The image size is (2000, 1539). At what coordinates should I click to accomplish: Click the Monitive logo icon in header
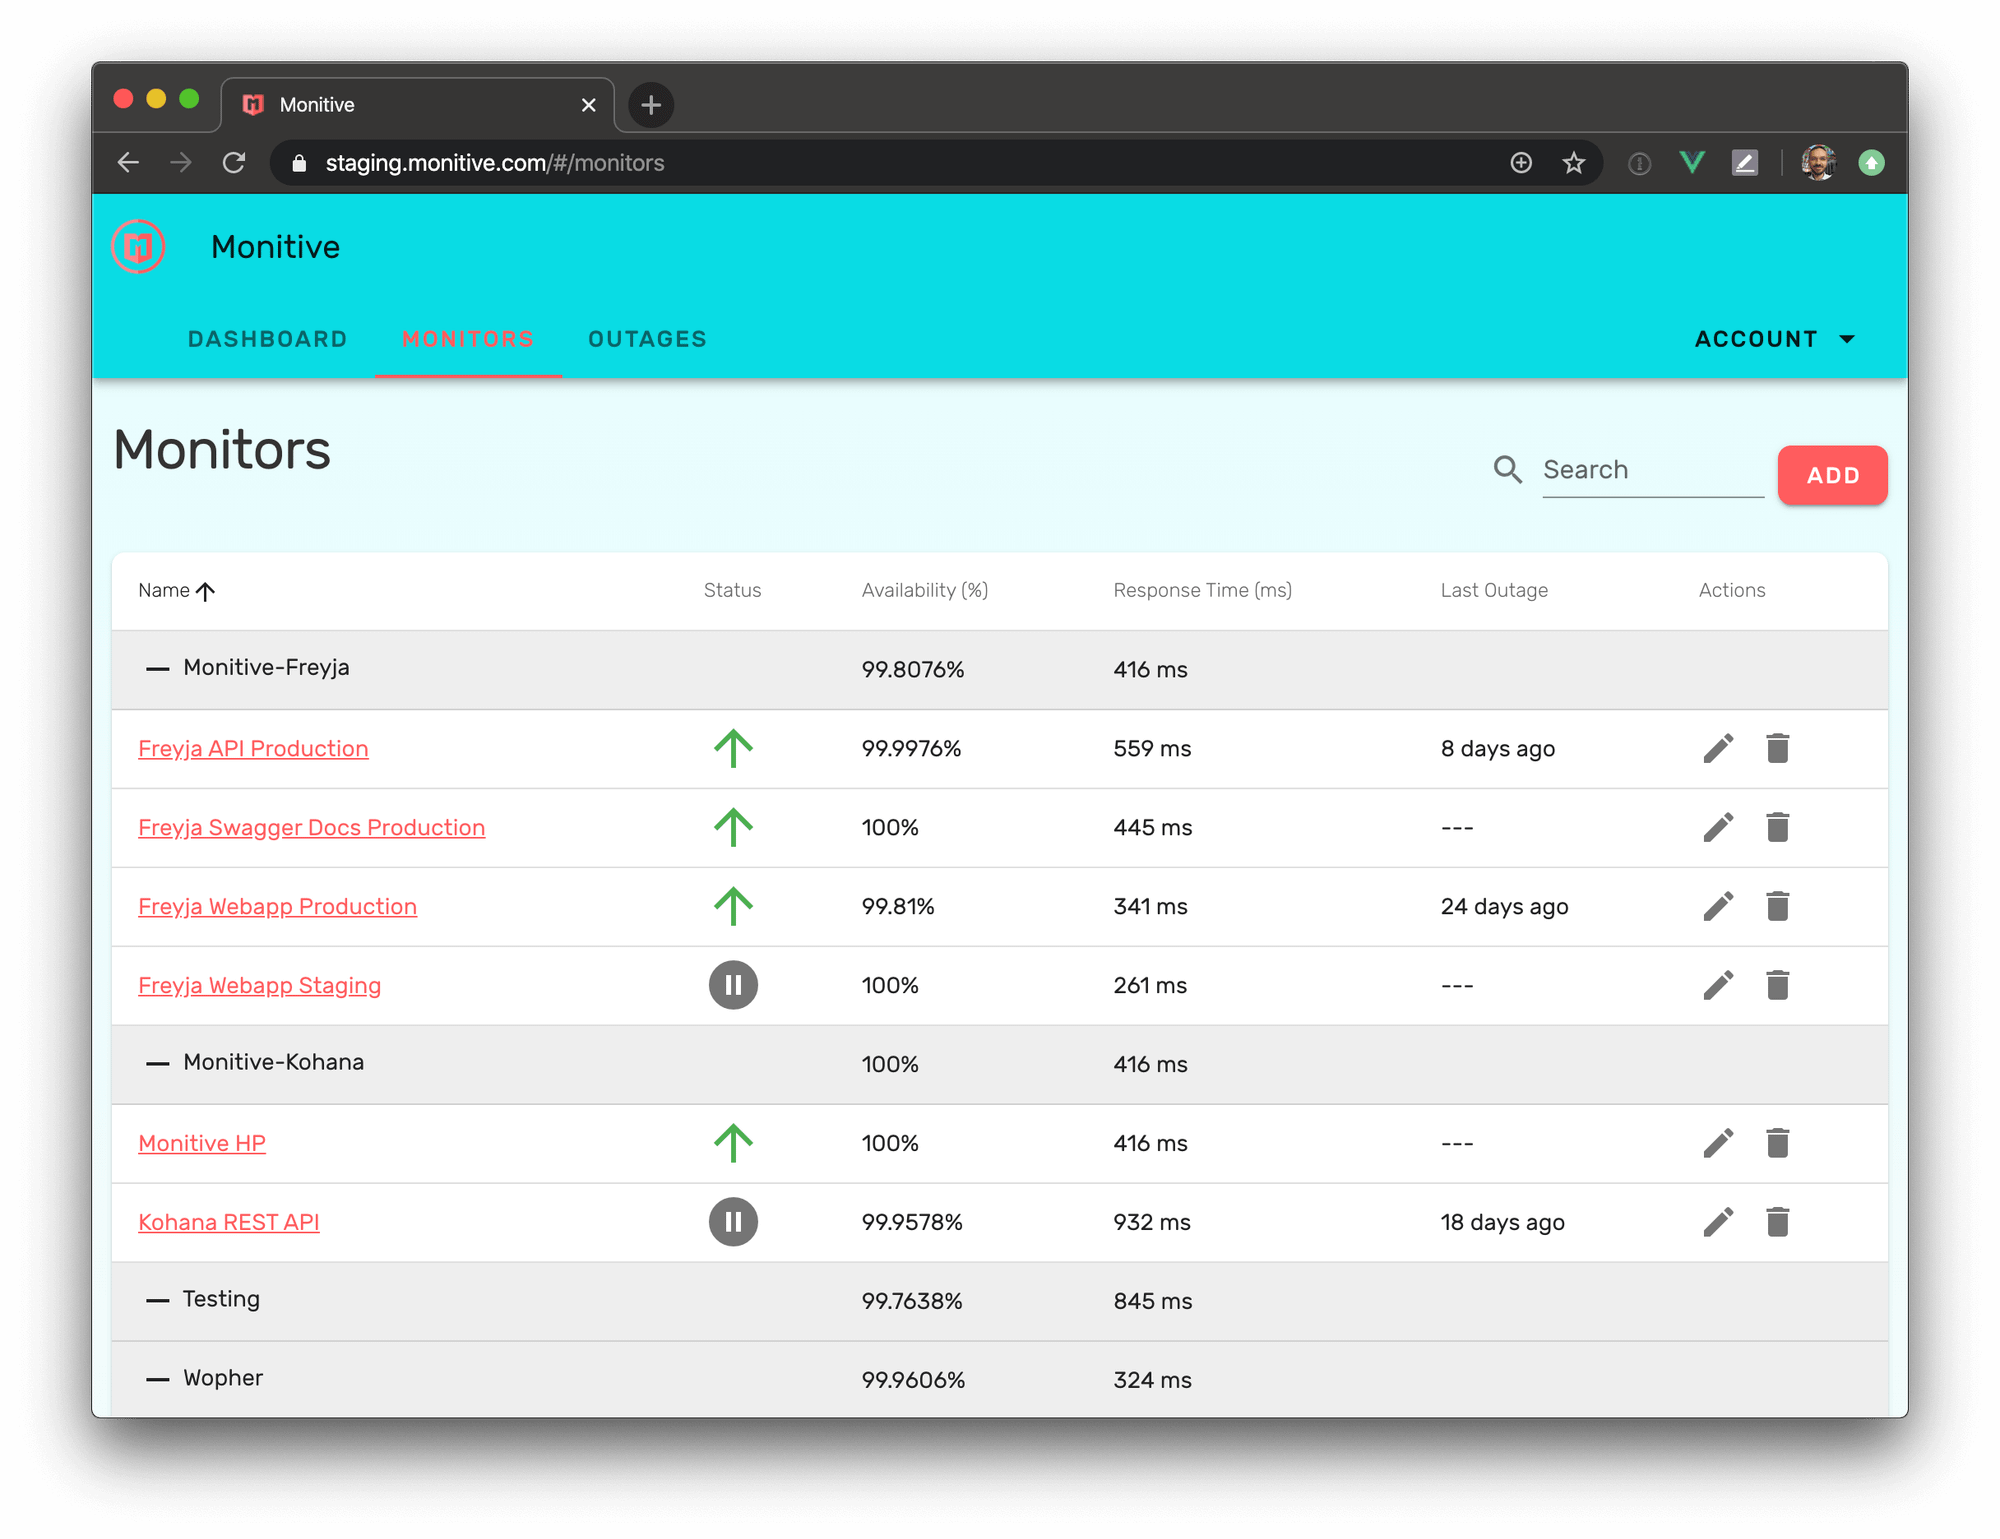pos(138,246)
